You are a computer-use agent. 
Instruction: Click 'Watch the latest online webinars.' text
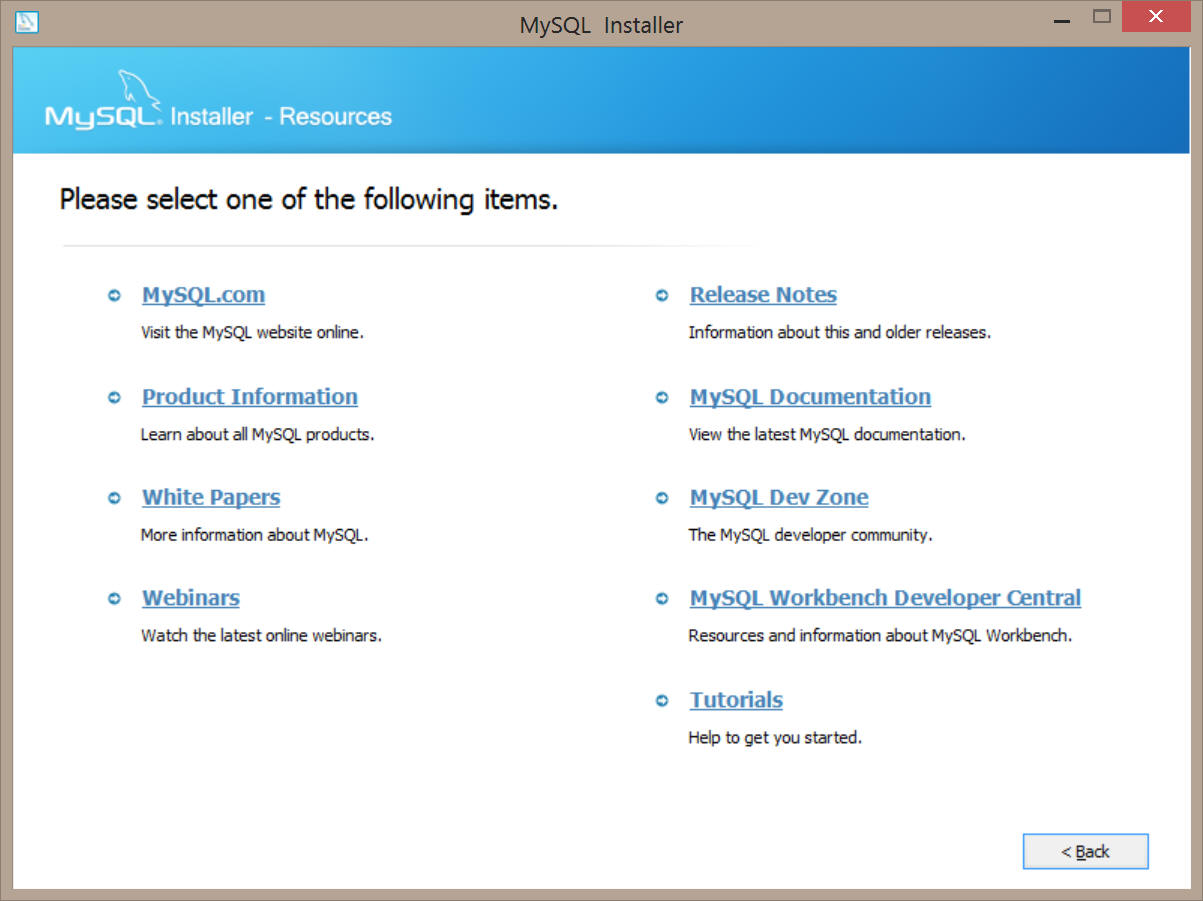[261, 635]
